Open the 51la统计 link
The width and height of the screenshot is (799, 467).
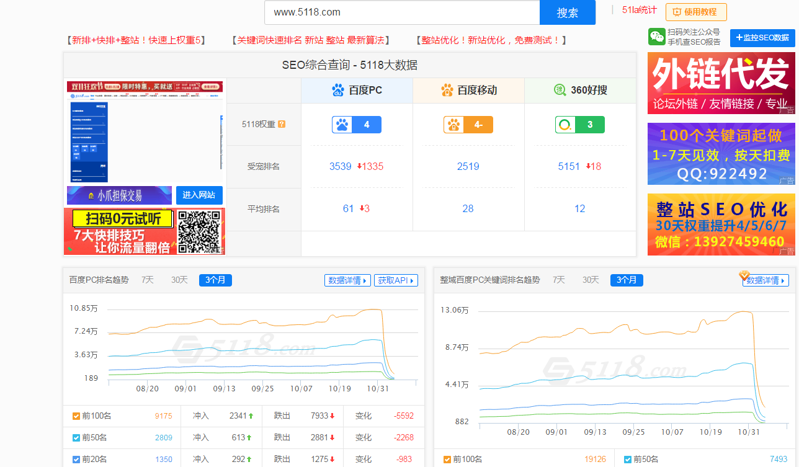(x=639, y=10)
